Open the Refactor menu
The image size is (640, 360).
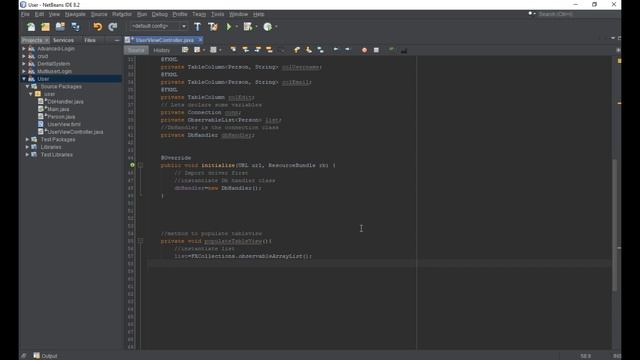[122, 14]
